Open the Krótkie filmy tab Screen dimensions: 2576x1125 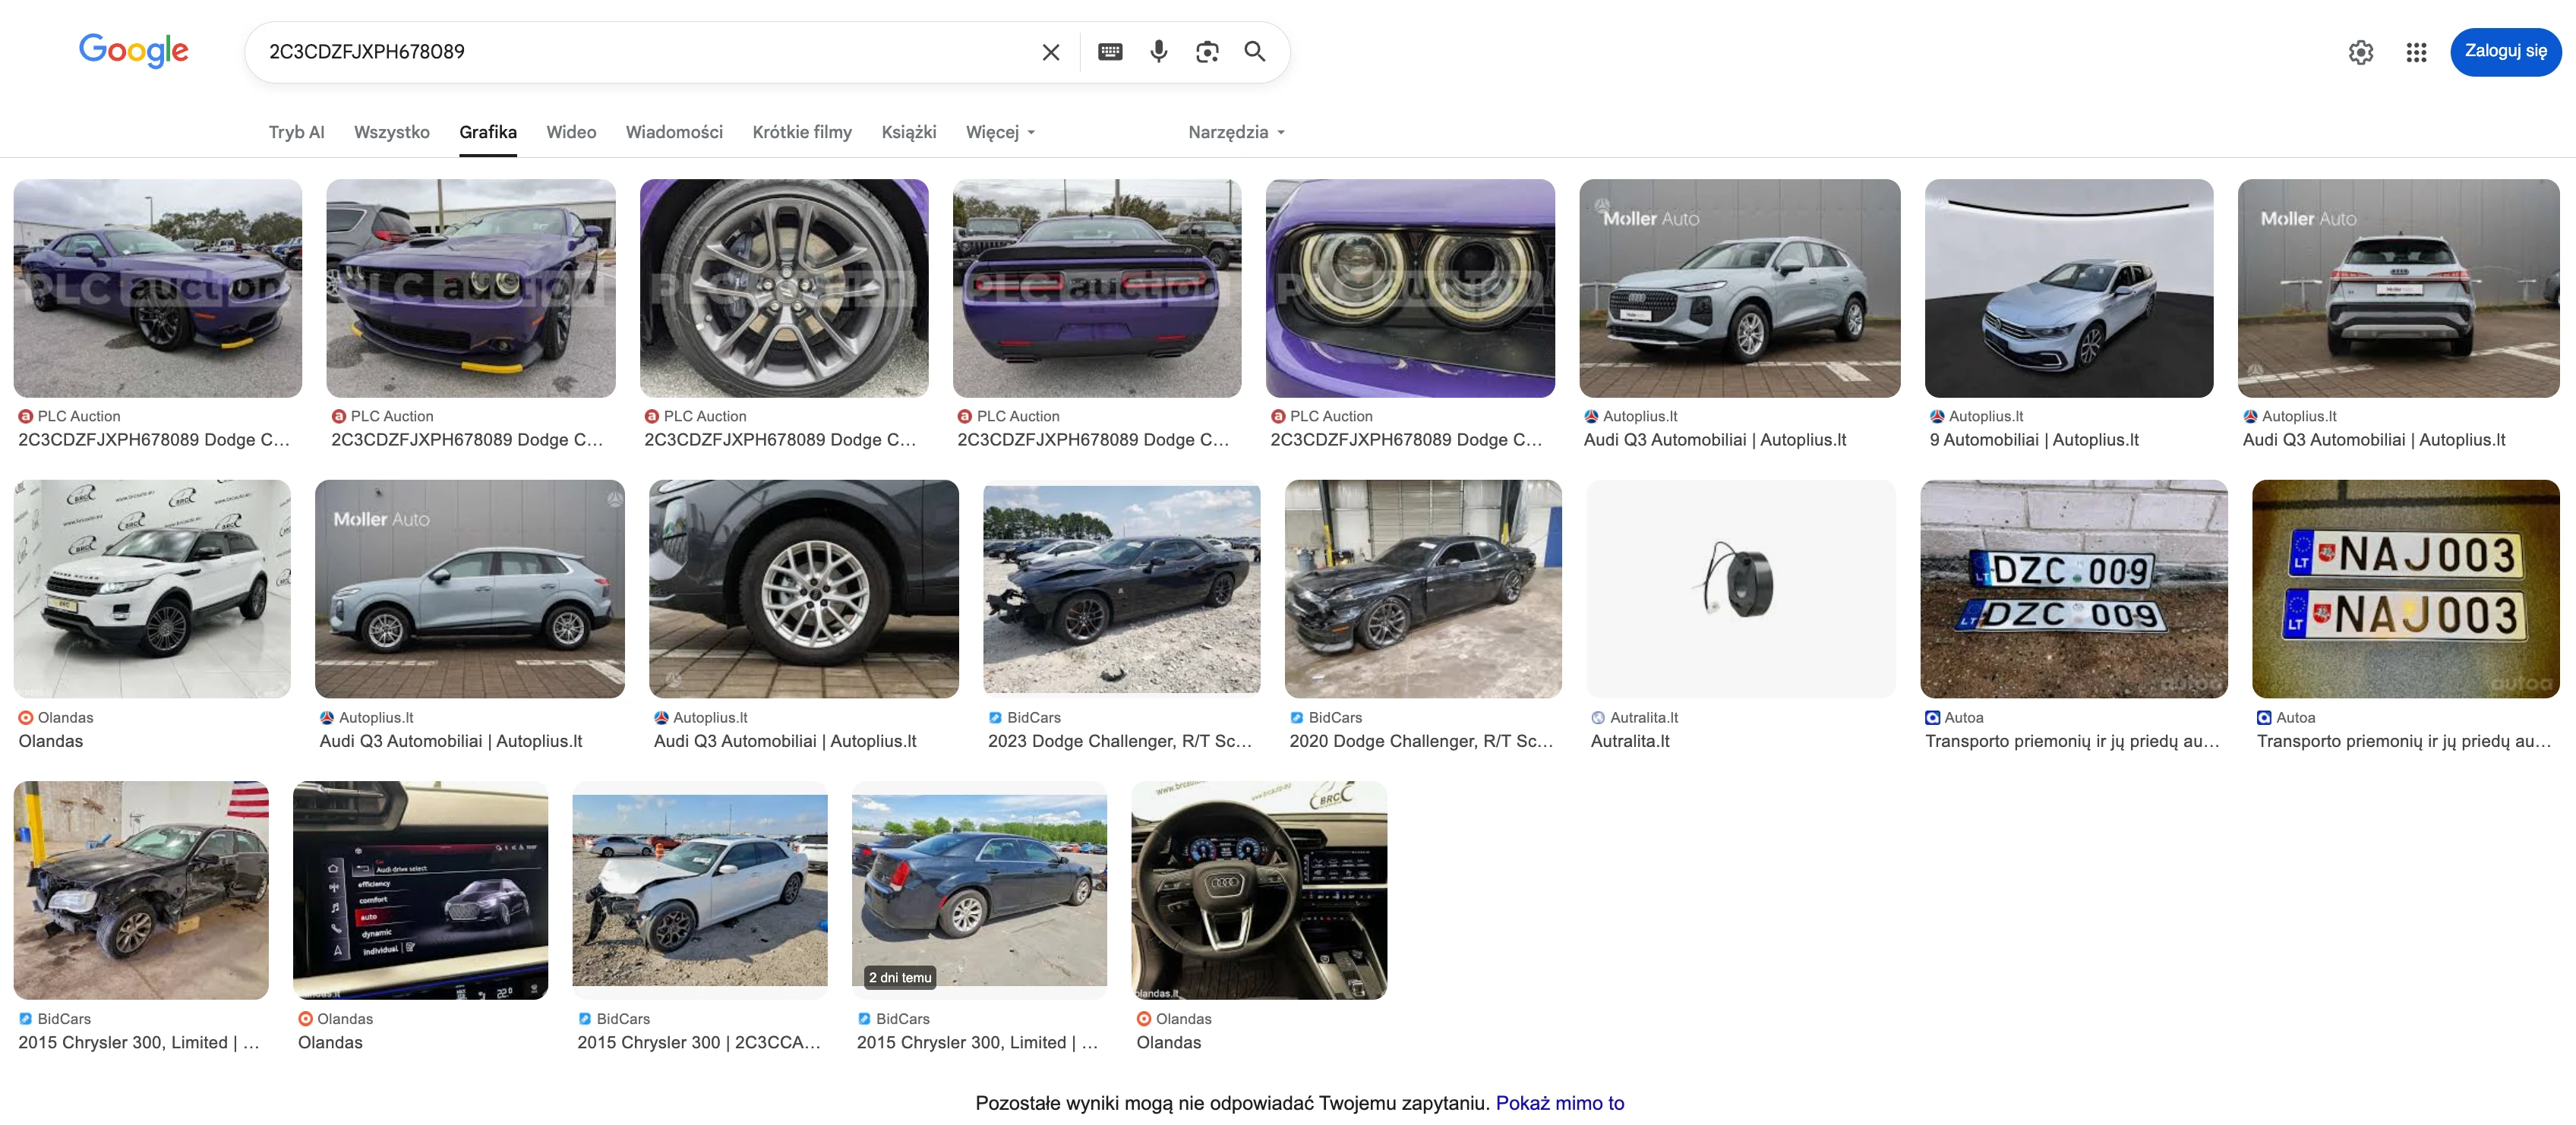coord(802,132)
